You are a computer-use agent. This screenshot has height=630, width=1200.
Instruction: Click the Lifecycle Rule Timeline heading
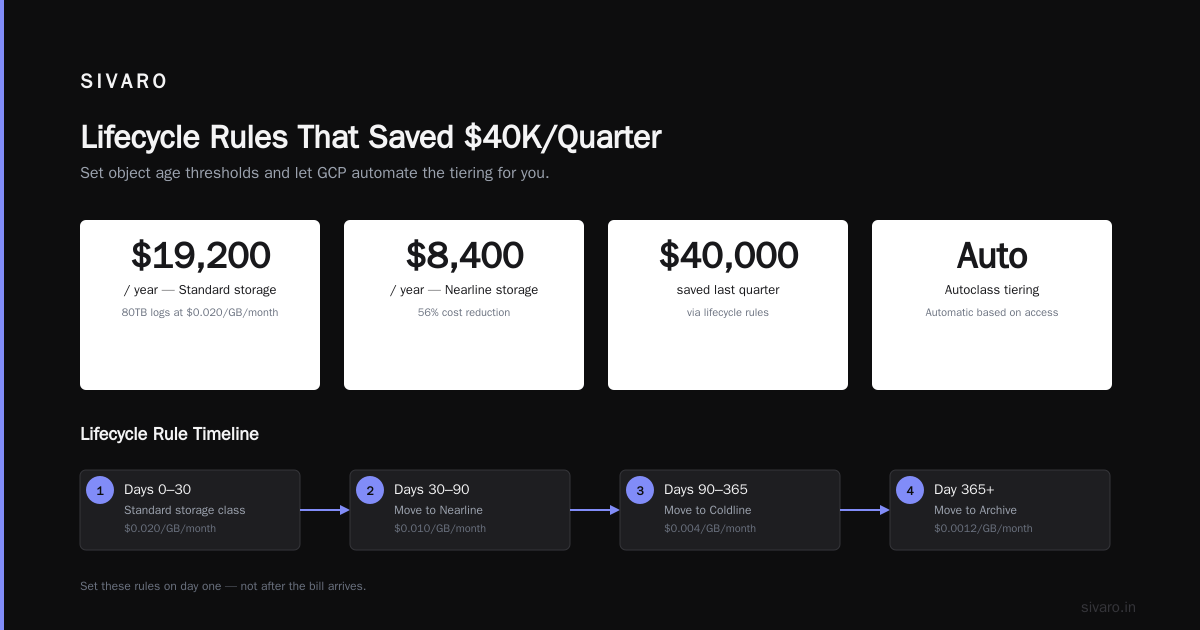pyautogui.click(x=169, y=434)
